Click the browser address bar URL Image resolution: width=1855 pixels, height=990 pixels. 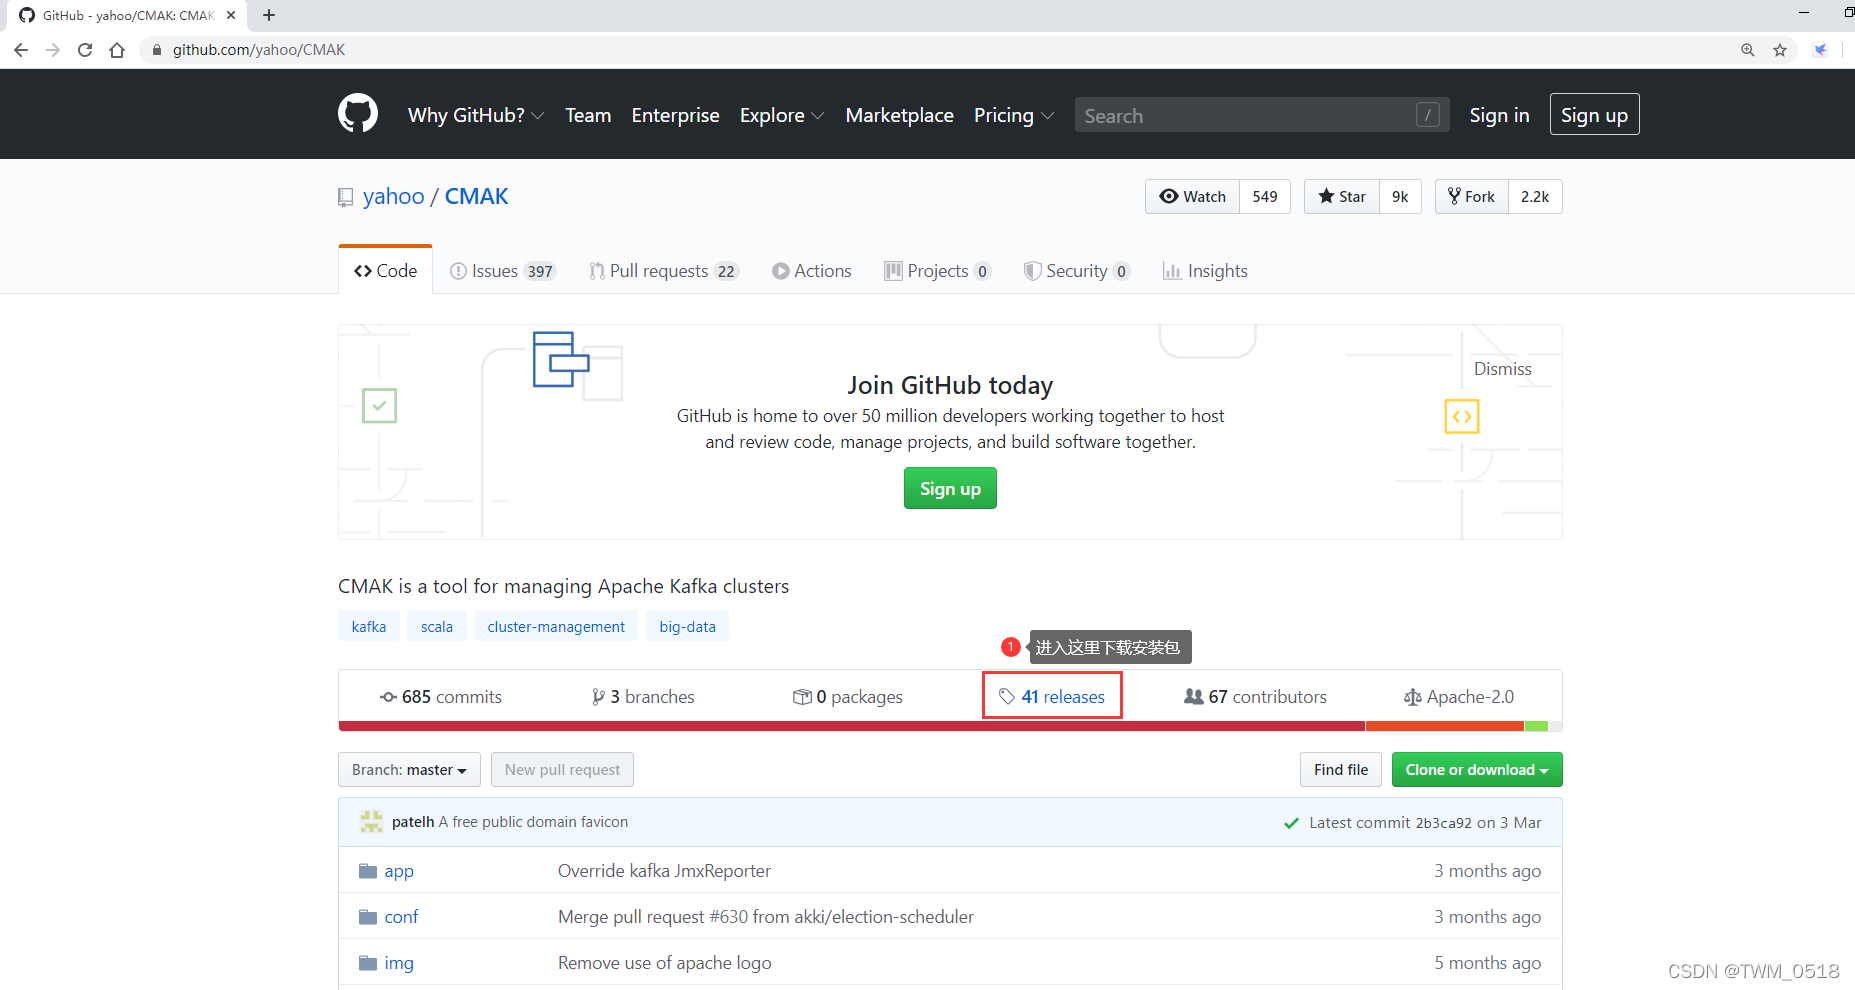[x=259, y=50]
